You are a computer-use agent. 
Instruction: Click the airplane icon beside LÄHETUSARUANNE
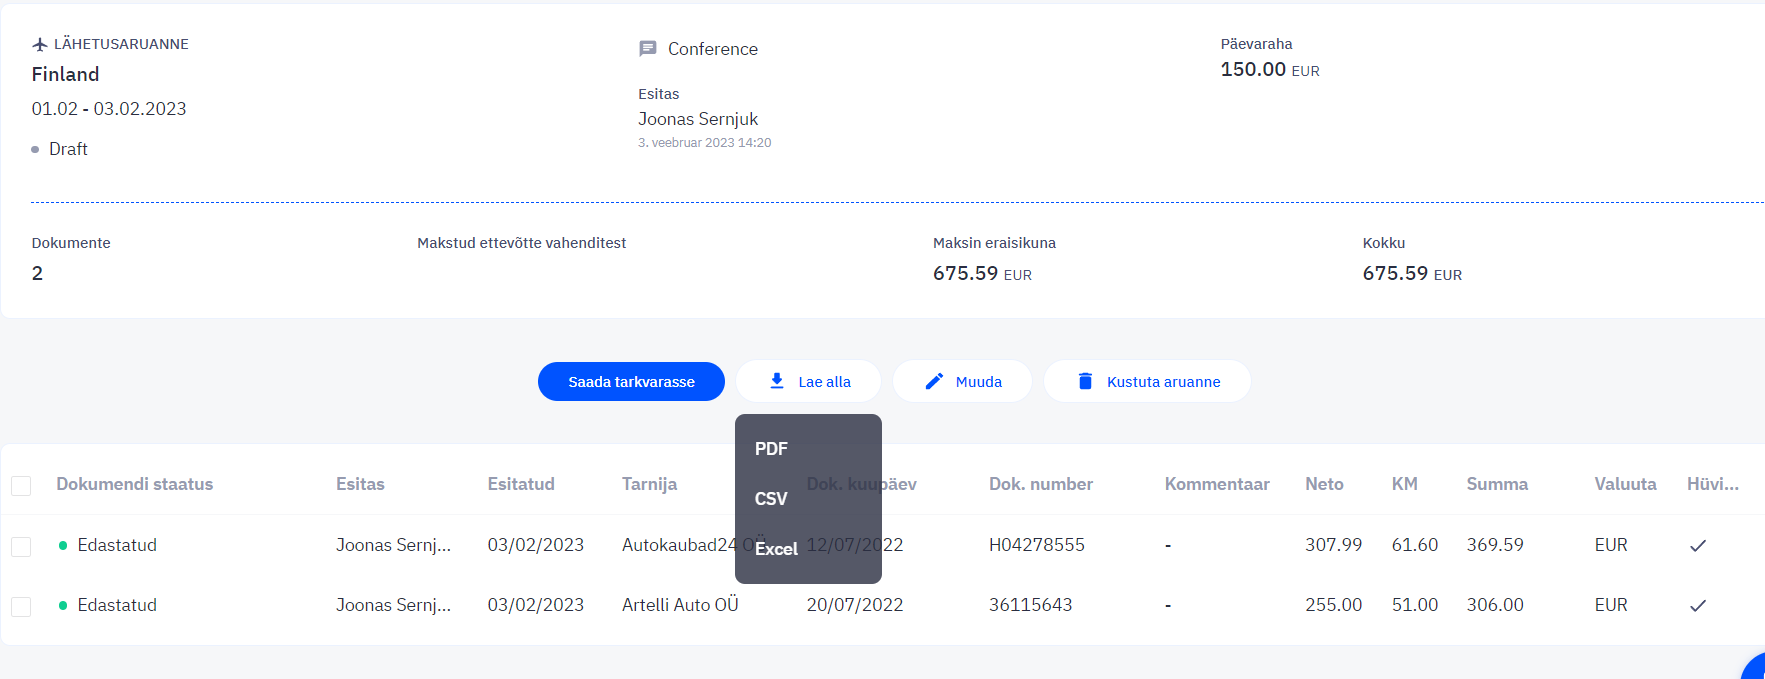[x=40, y=44]
